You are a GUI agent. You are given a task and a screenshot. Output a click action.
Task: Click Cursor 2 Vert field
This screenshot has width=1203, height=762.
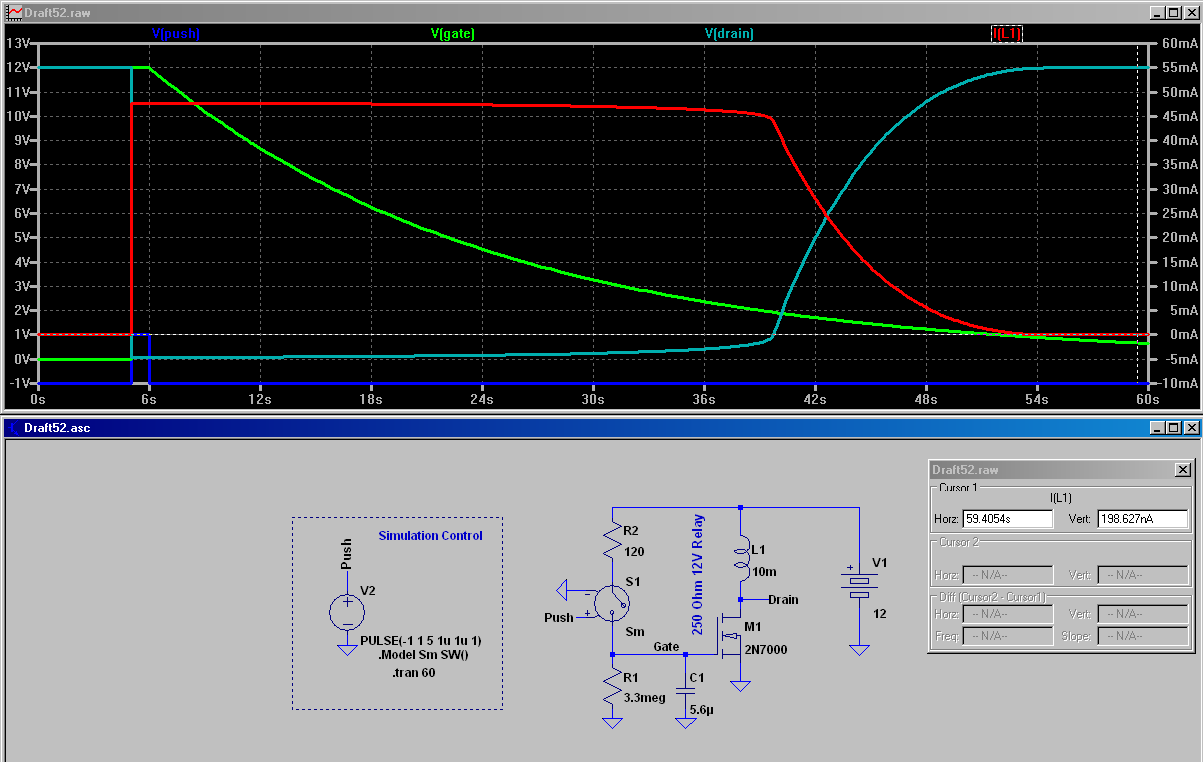(1143, 575)
